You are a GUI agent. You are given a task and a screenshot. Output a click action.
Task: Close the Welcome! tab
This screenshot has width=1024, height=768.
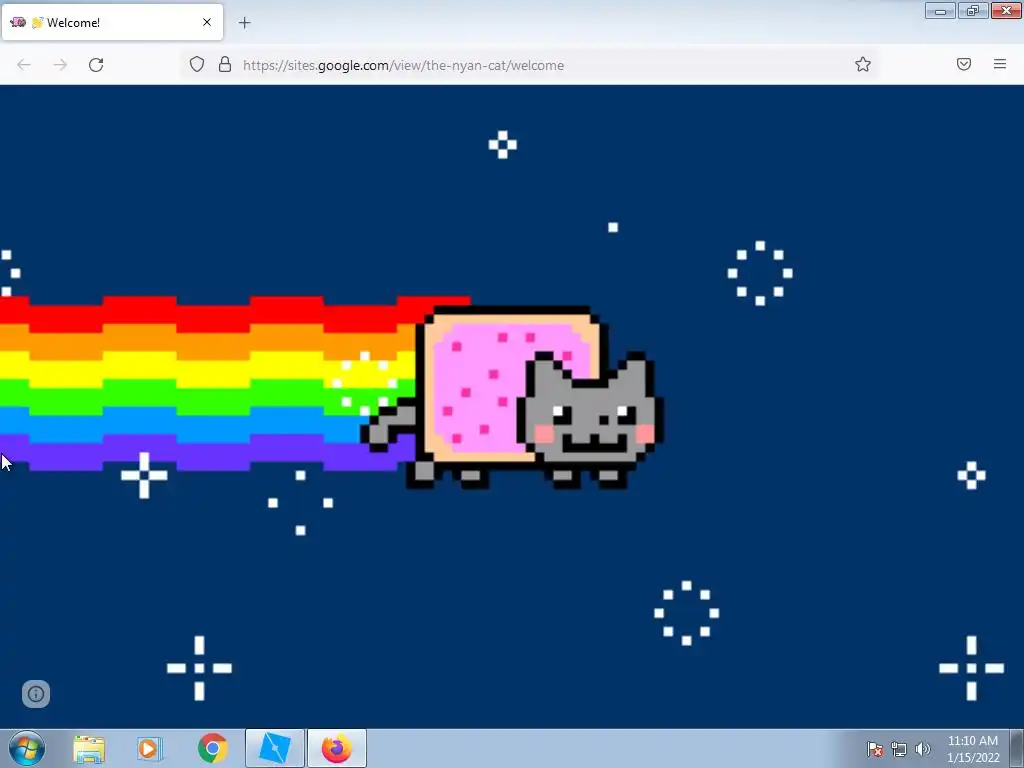click(207, 22)
